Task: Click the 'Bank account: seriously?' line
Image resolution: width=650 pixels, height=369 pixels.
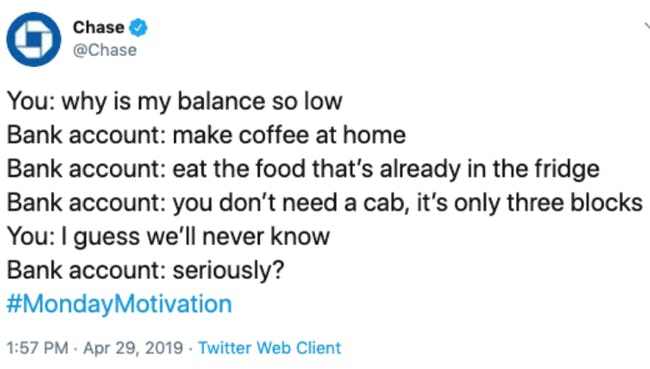Action: tap(146, 270)
